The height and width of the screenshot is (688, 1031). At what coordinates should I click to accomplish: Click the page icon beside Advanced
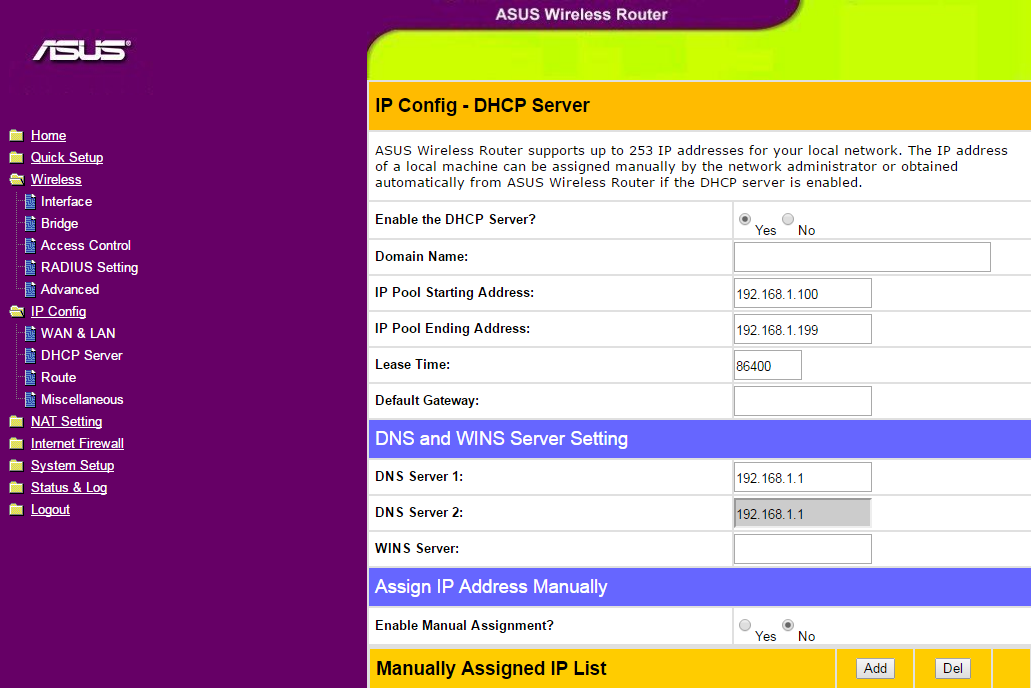click(x=30, y=289)
